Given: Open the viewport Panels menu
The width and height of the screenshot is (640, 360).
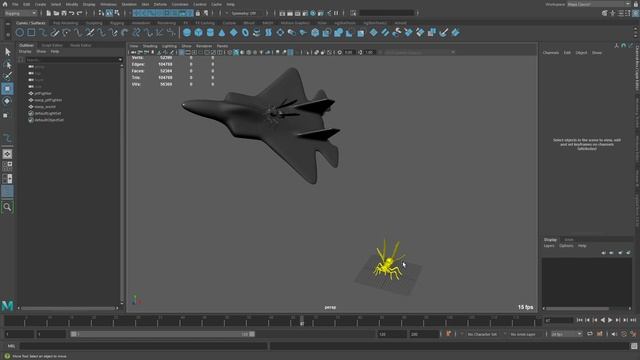Looking at the screenshot, I should (222, 46).
